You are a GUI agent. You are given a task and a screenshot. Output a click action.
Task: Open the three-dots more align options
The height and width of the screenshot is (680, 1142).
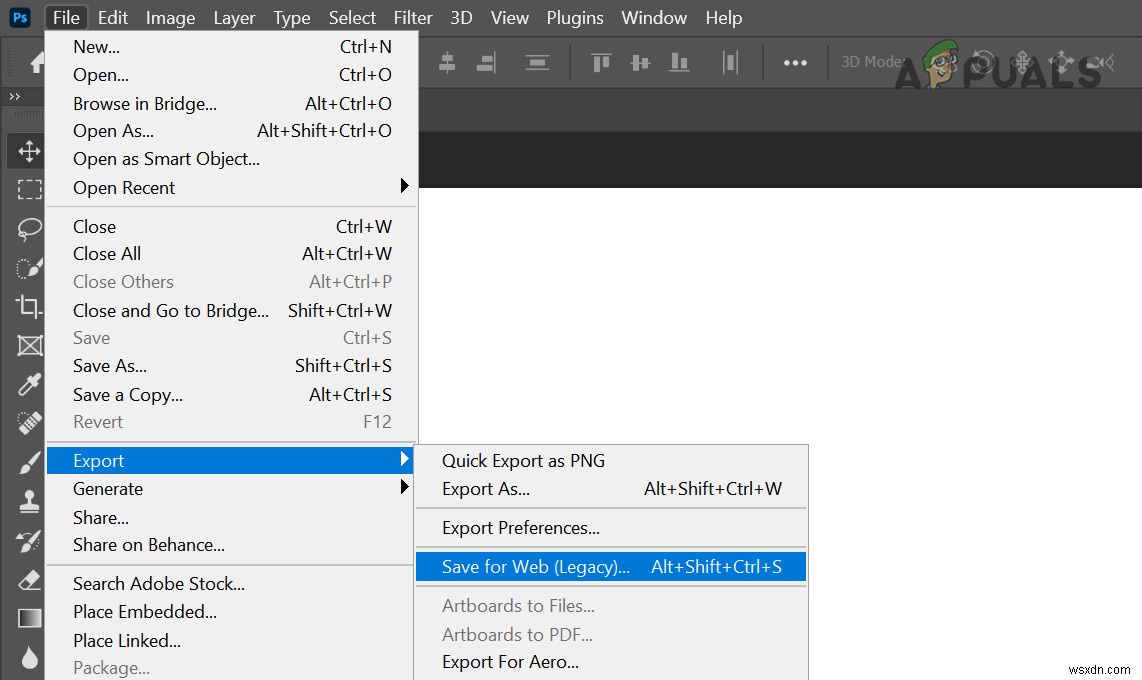point(795,63)
